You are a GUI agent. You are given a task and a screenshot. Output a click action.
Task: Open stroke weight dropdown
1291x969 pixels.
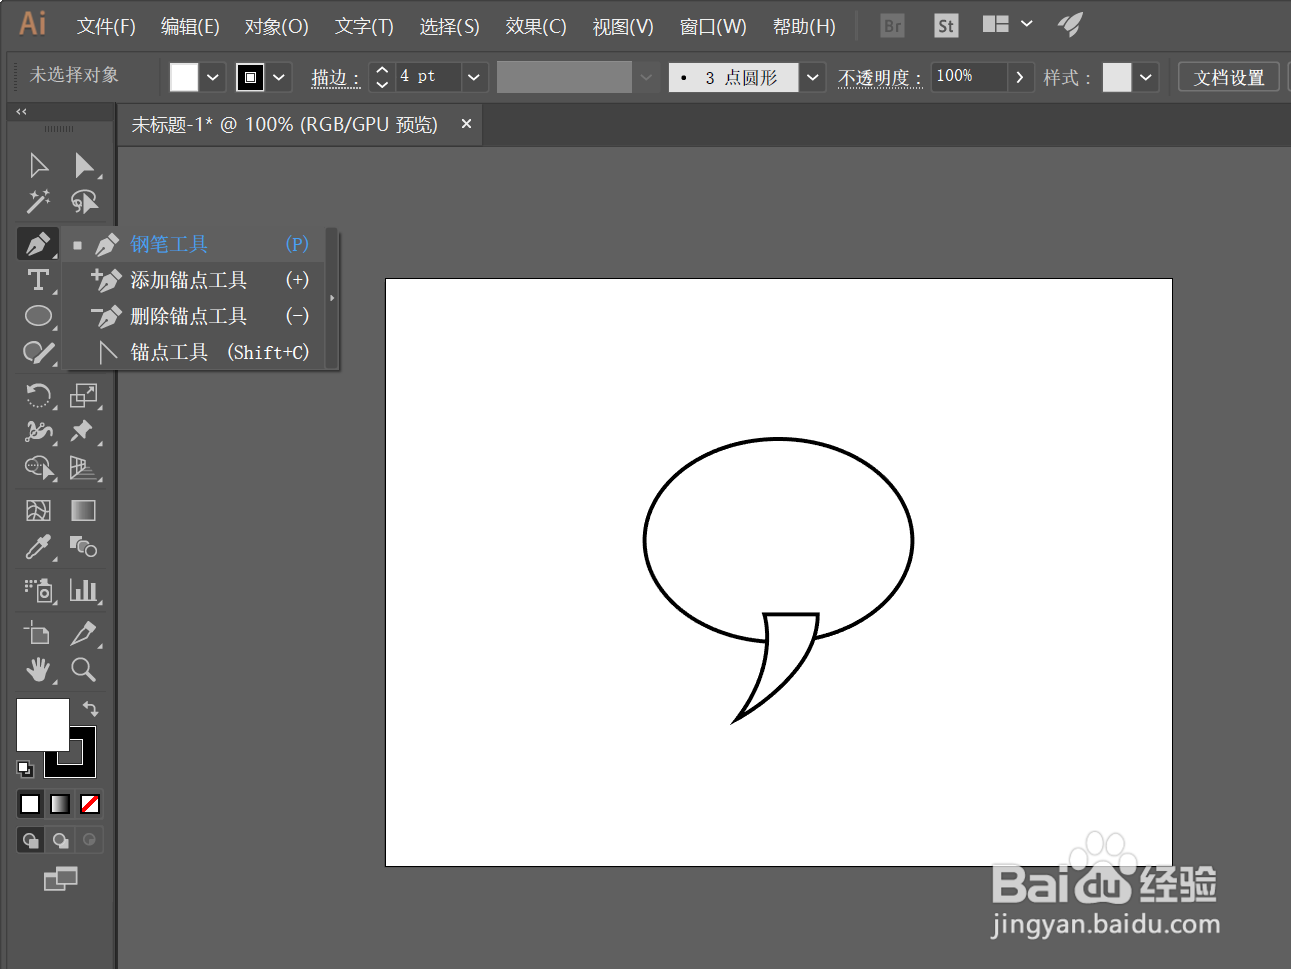click(x=474, y=77)
